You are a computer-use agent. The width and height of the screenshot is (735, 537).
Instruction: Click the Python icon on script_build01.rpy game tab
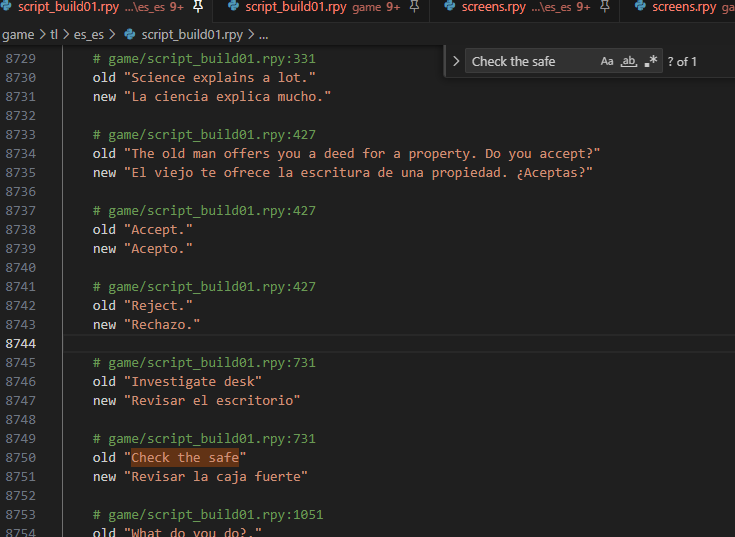[233, 6]
